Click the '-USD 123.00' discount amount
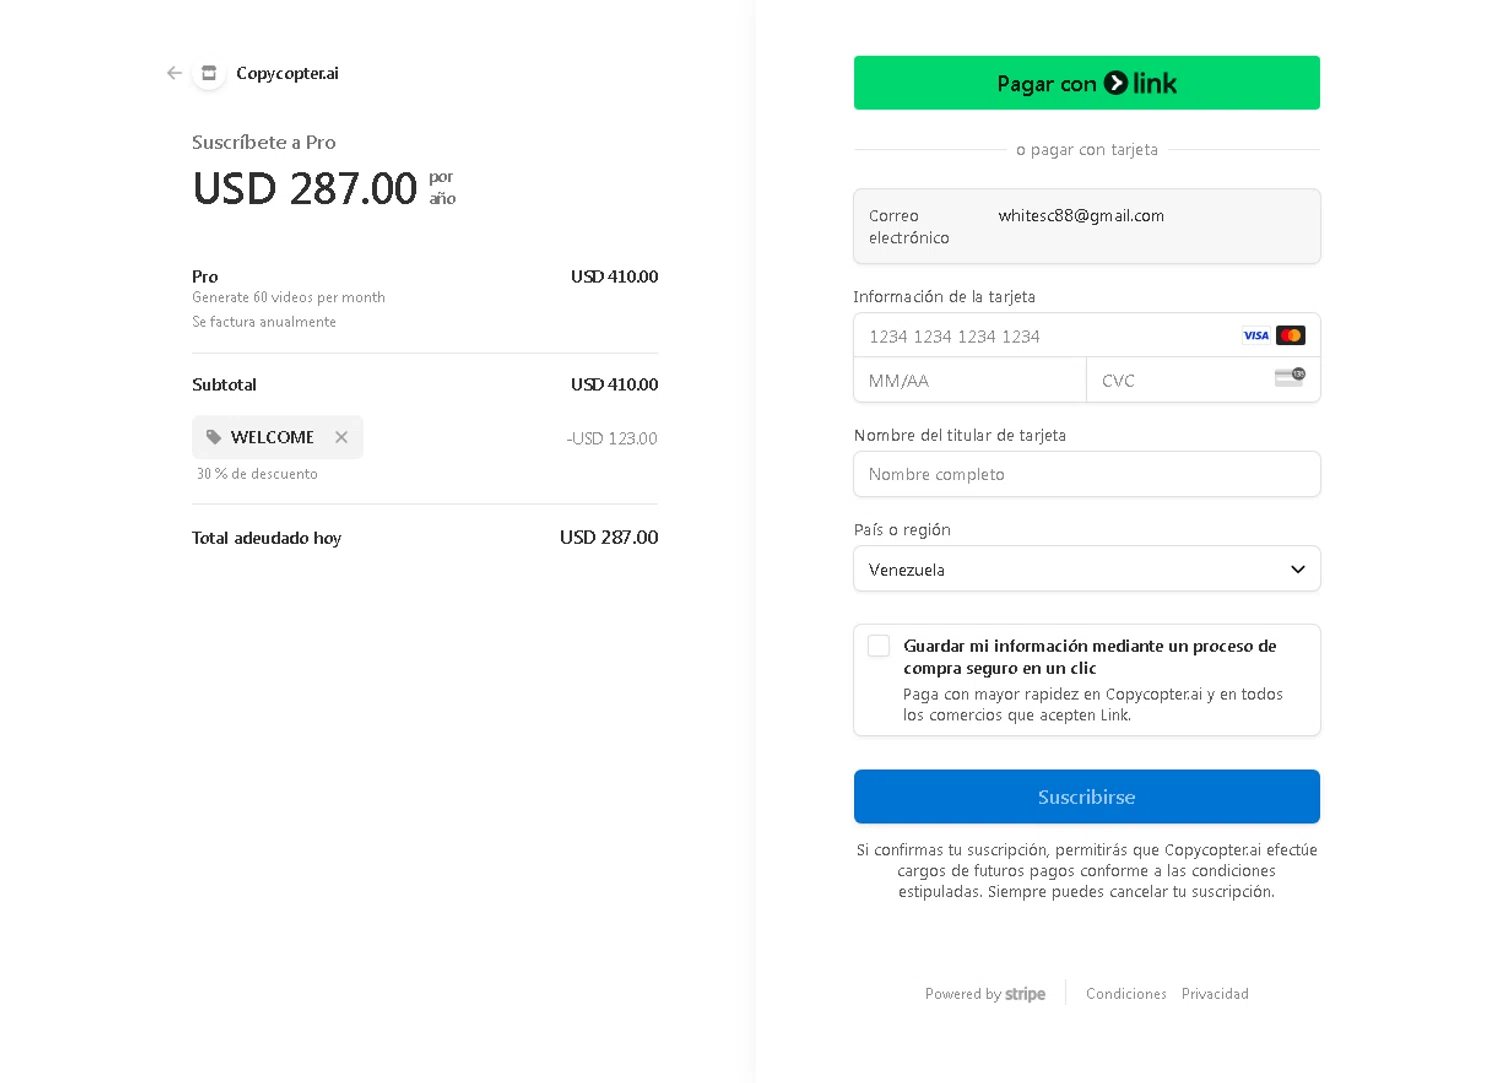The image size is (1500, 1083). pos(612,438)
